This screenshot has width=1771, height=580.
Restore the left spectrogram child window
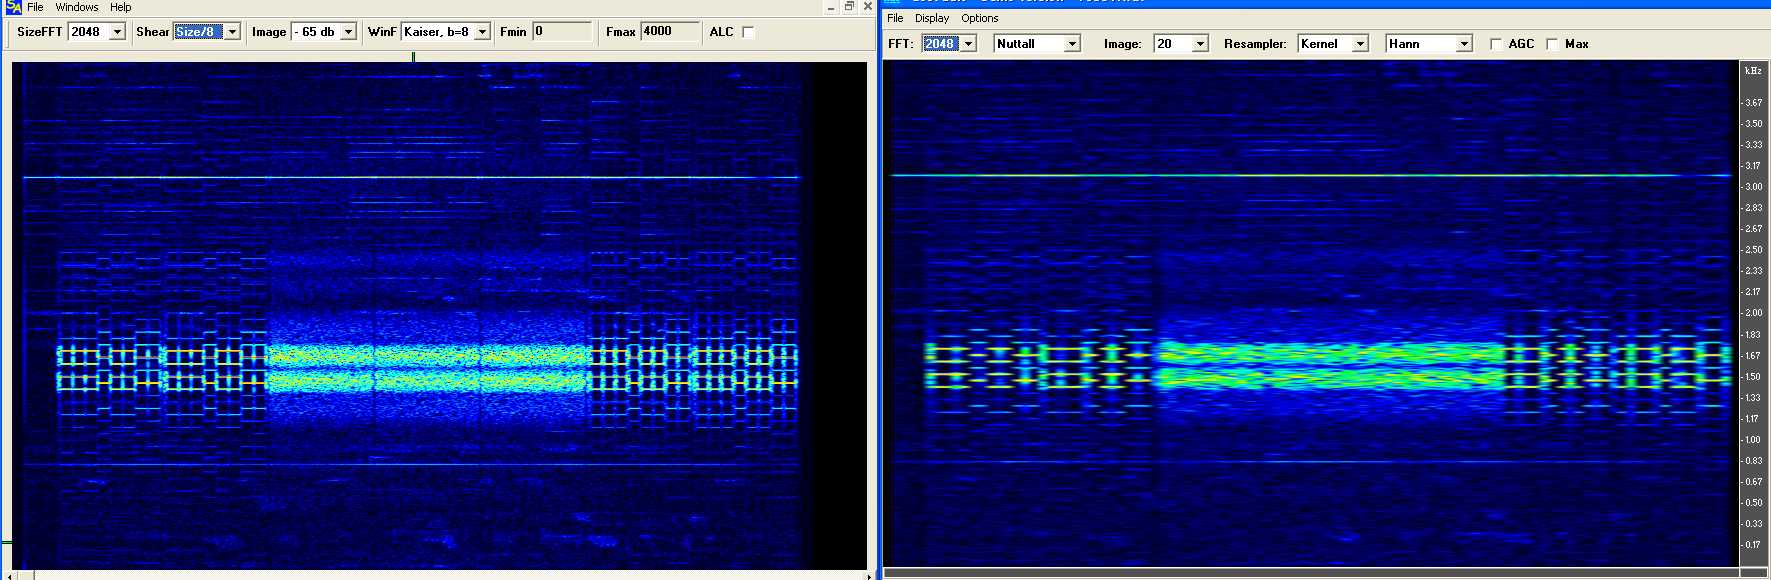coord(849,7)
